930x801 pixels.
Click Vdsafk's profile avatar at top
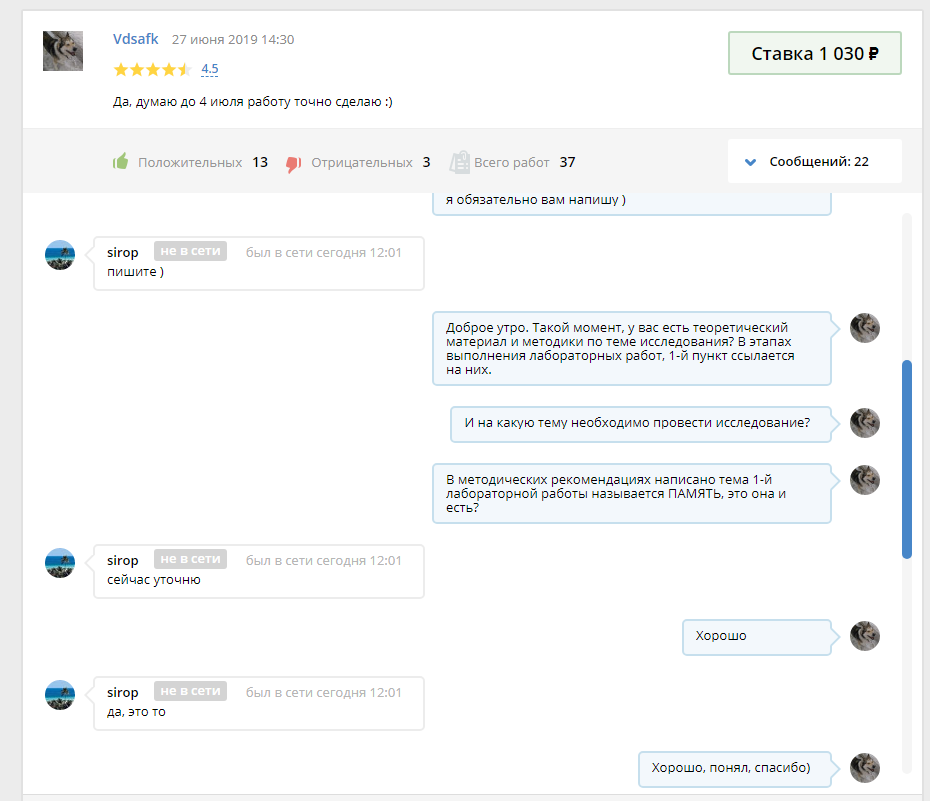pos(62,51)
